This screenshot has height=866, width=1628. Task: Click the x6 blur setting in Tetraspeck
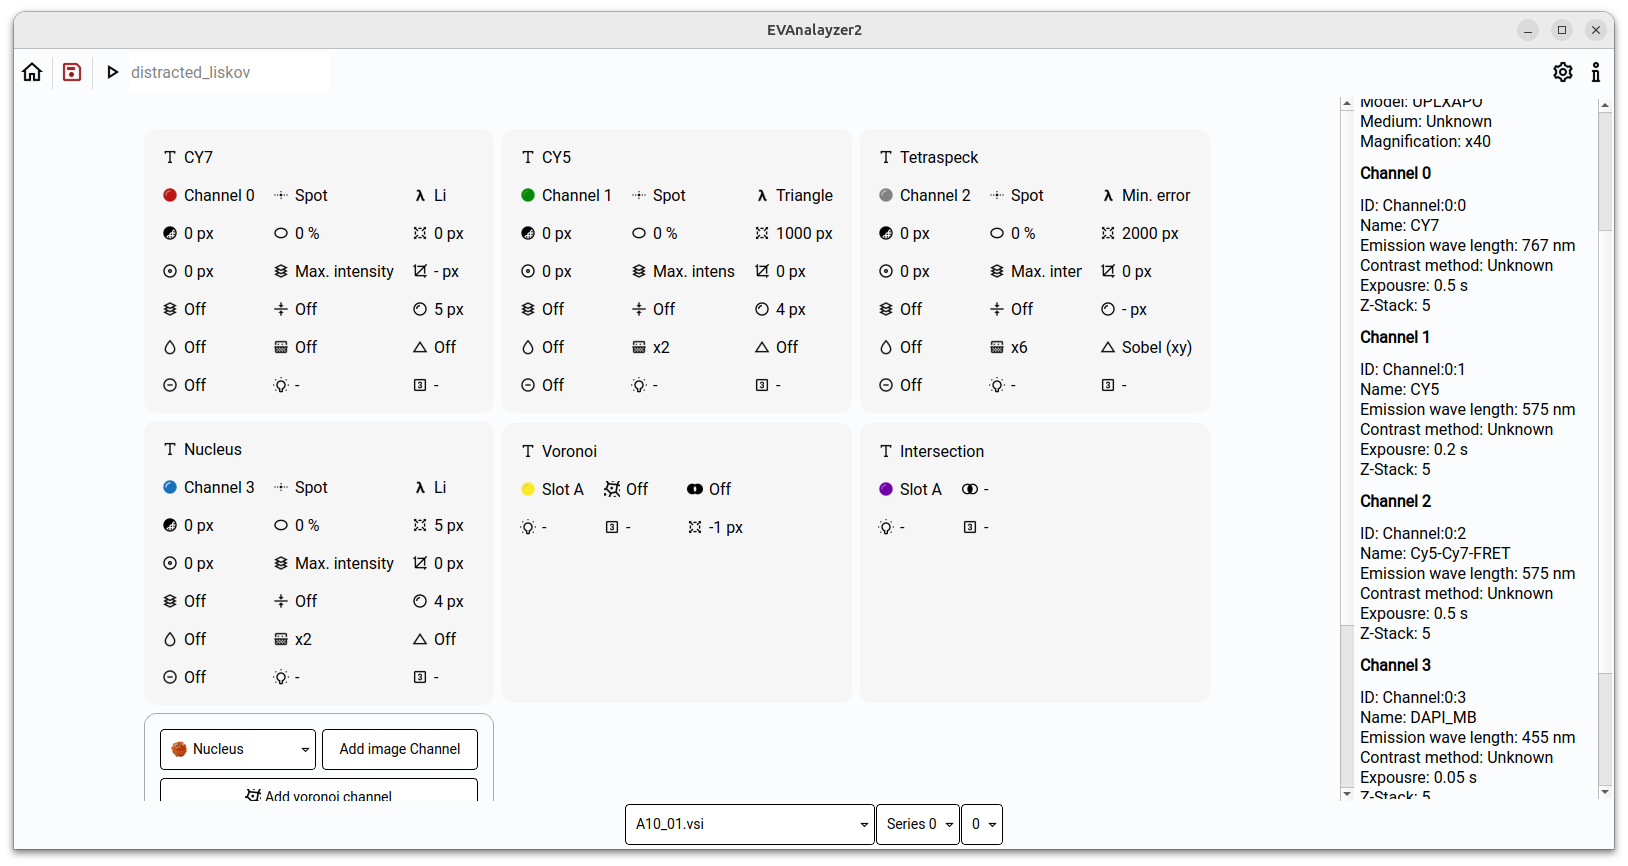(x=1009, y=347)
